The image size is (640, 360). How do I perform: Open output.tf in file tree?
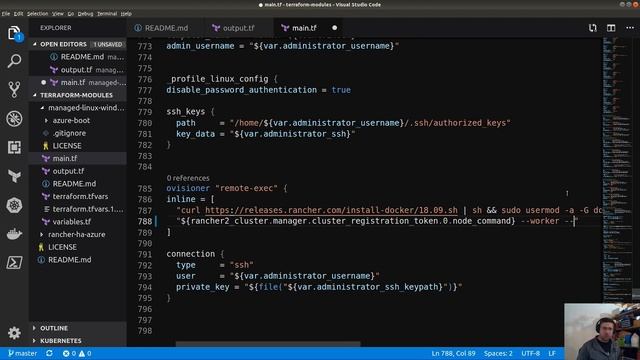click(78, 171)
